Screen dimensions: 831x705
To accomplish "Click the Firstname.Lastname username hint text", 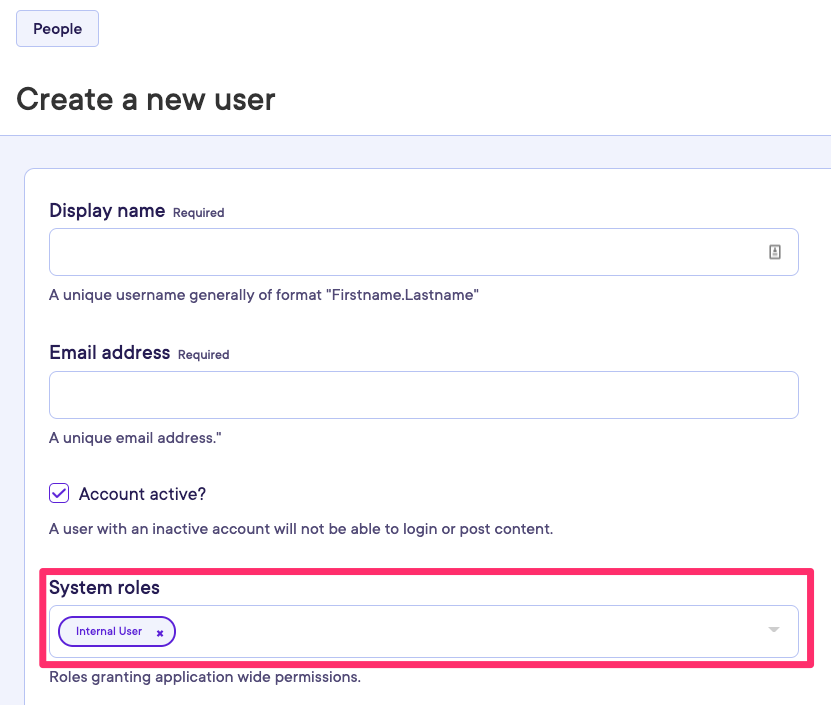I will (x=264, y=296).
